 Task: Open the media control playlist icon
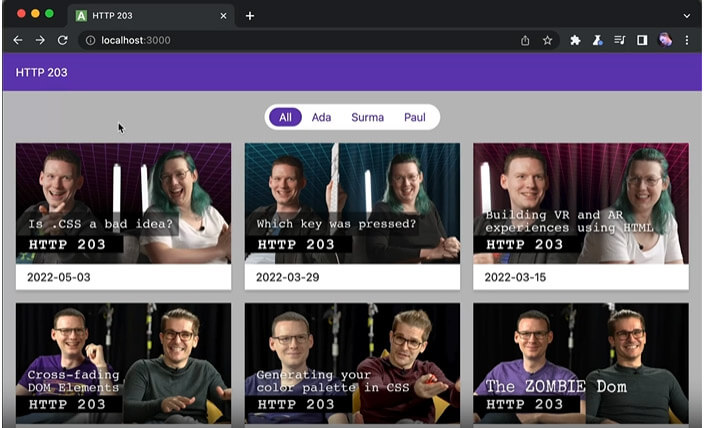620,40
